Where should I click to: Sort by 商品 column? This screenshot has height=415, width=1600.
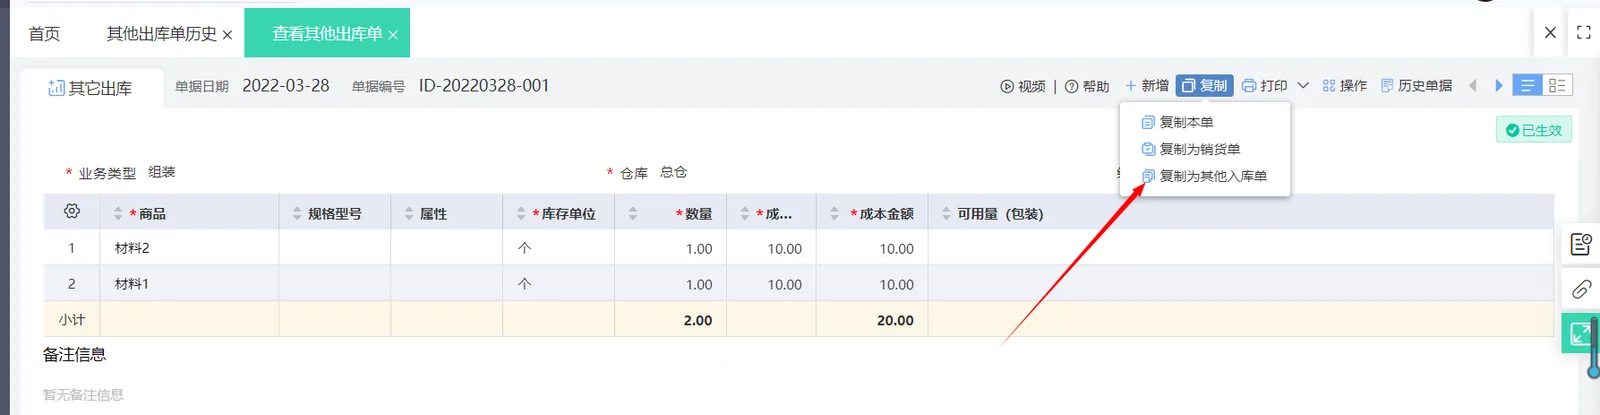pos(118,214)
